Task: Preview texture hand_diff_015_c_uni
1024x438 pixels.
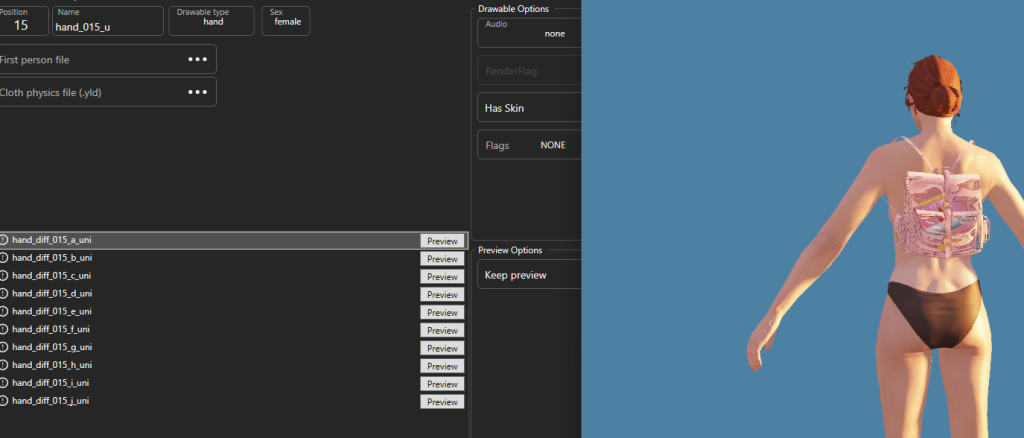Action: [x=442, y=276]
